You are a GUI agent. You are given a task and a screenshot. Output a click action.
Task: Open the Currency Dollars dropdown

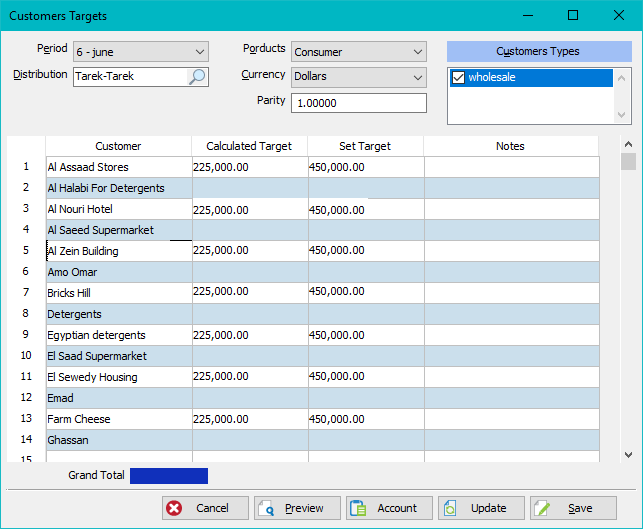coord(359,77)
